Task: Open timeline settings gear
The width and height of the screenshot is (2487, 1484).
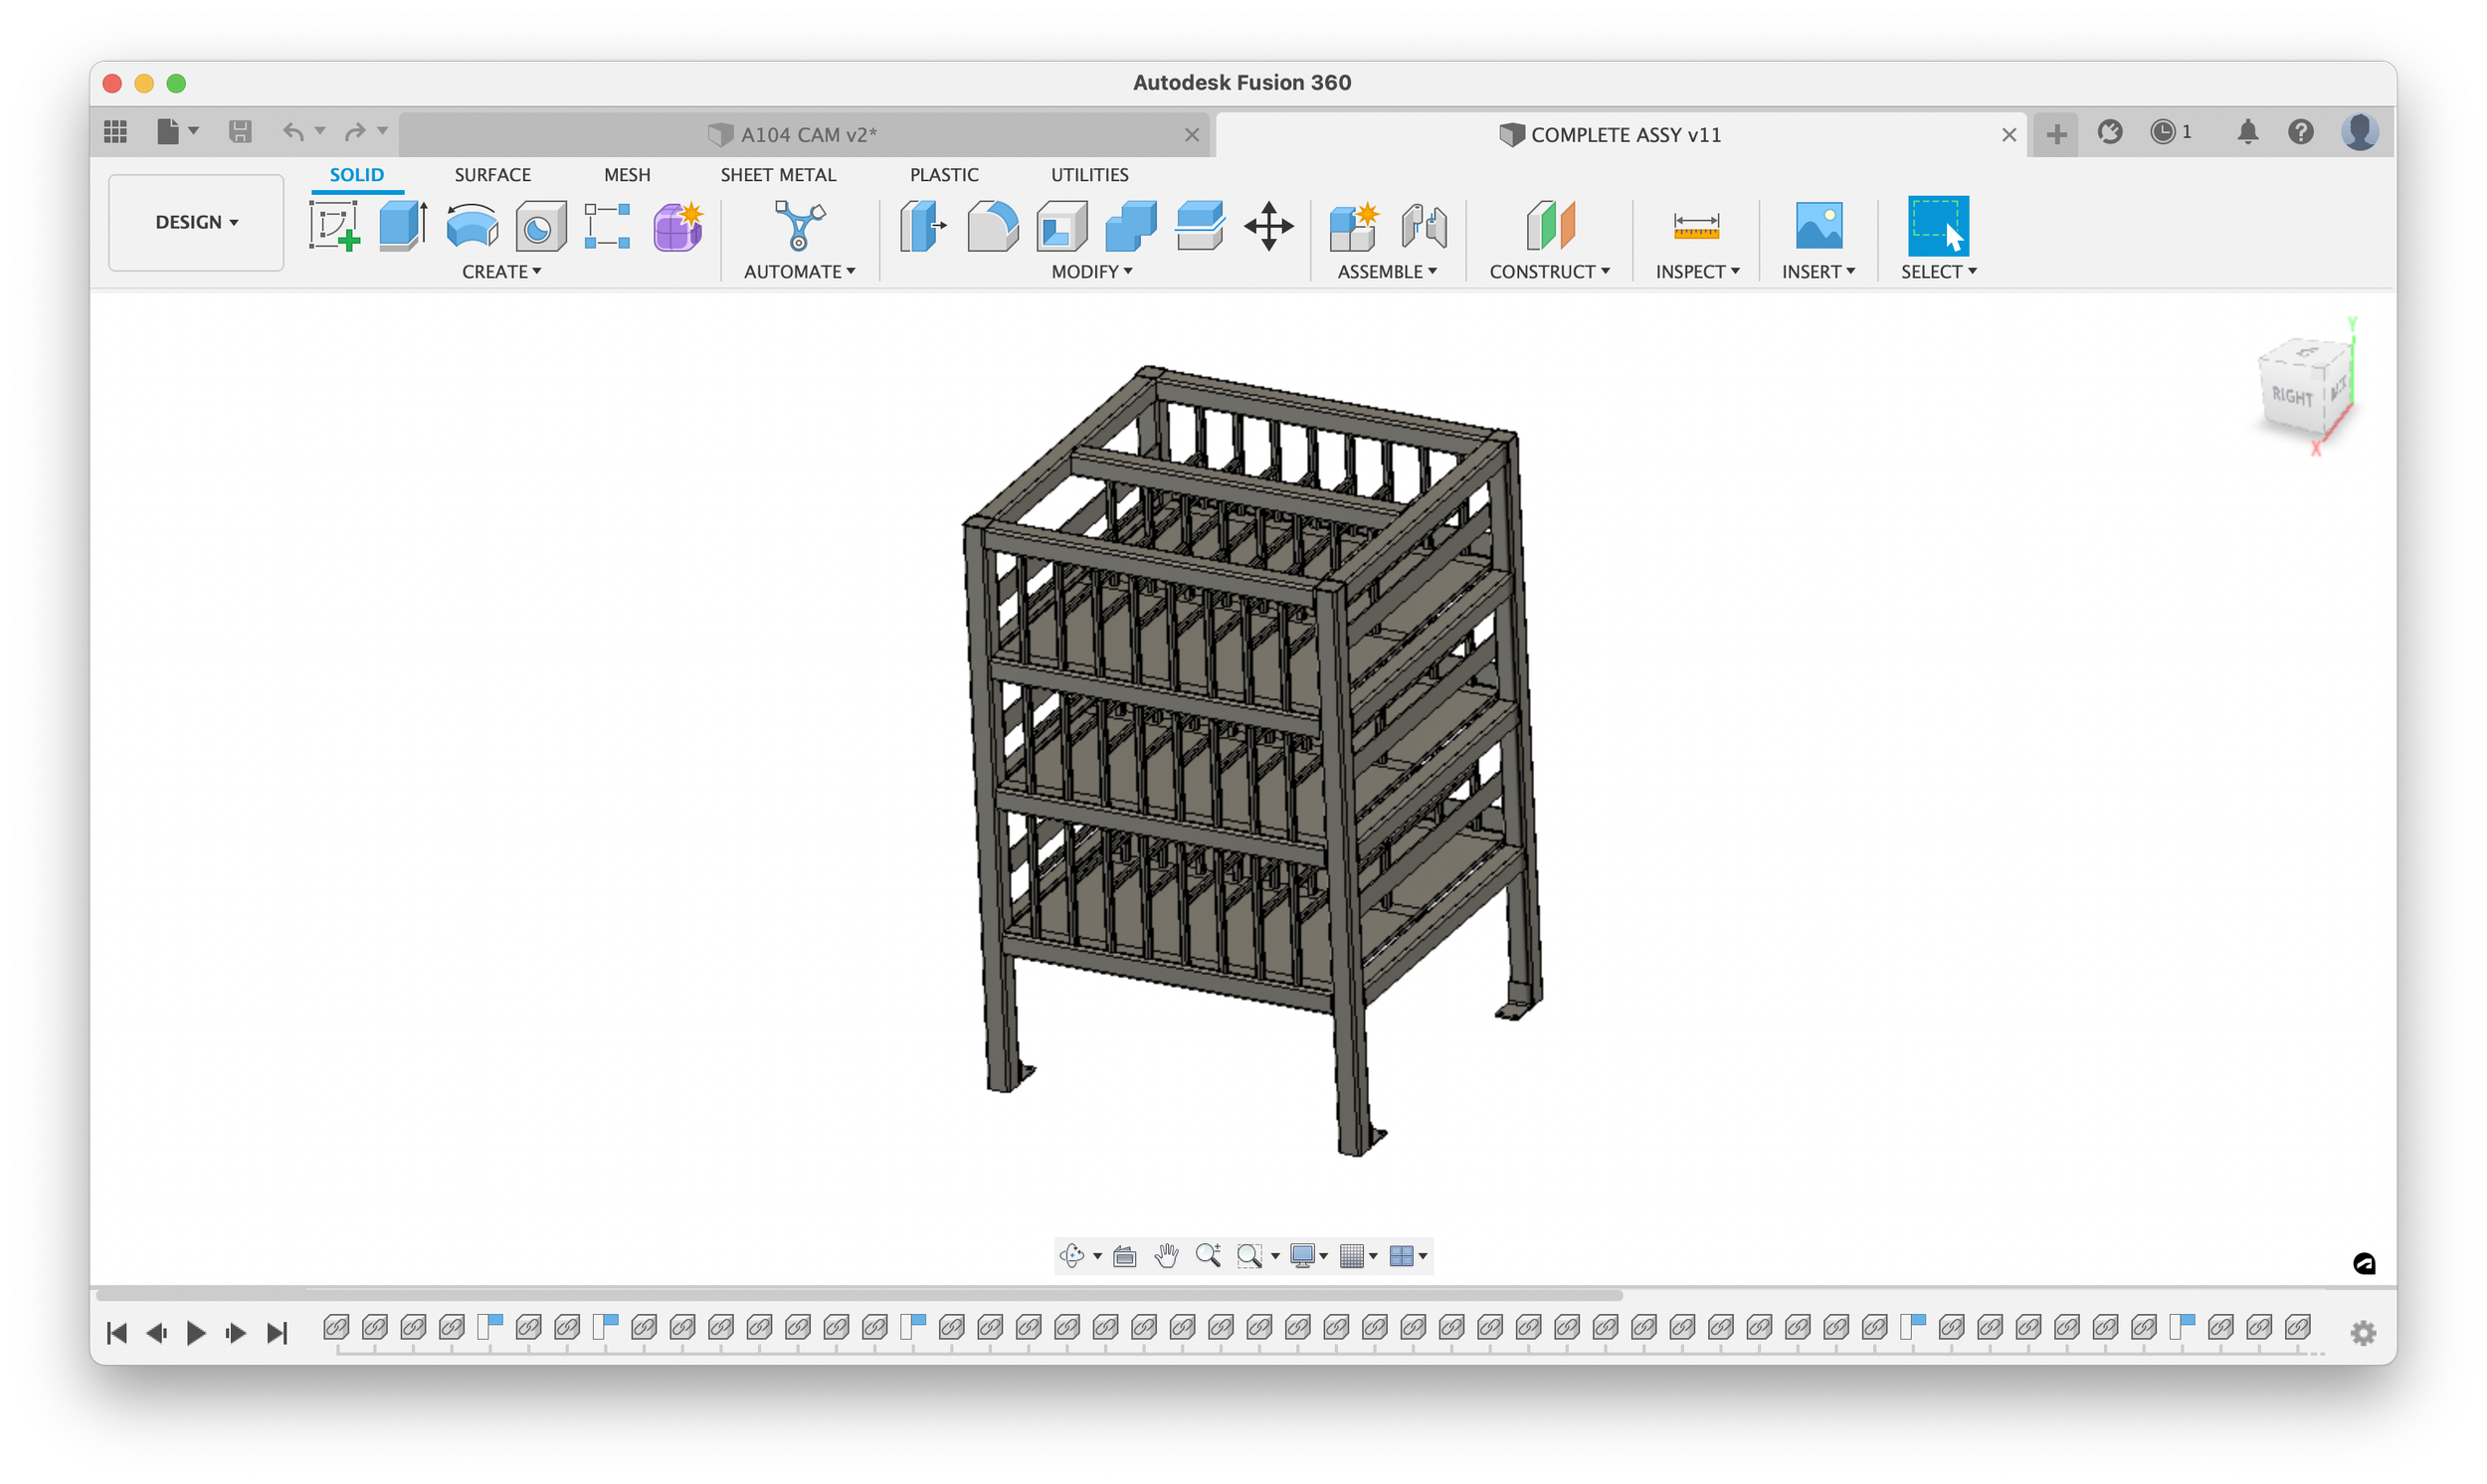Action: click(x=2362, y=1333)
